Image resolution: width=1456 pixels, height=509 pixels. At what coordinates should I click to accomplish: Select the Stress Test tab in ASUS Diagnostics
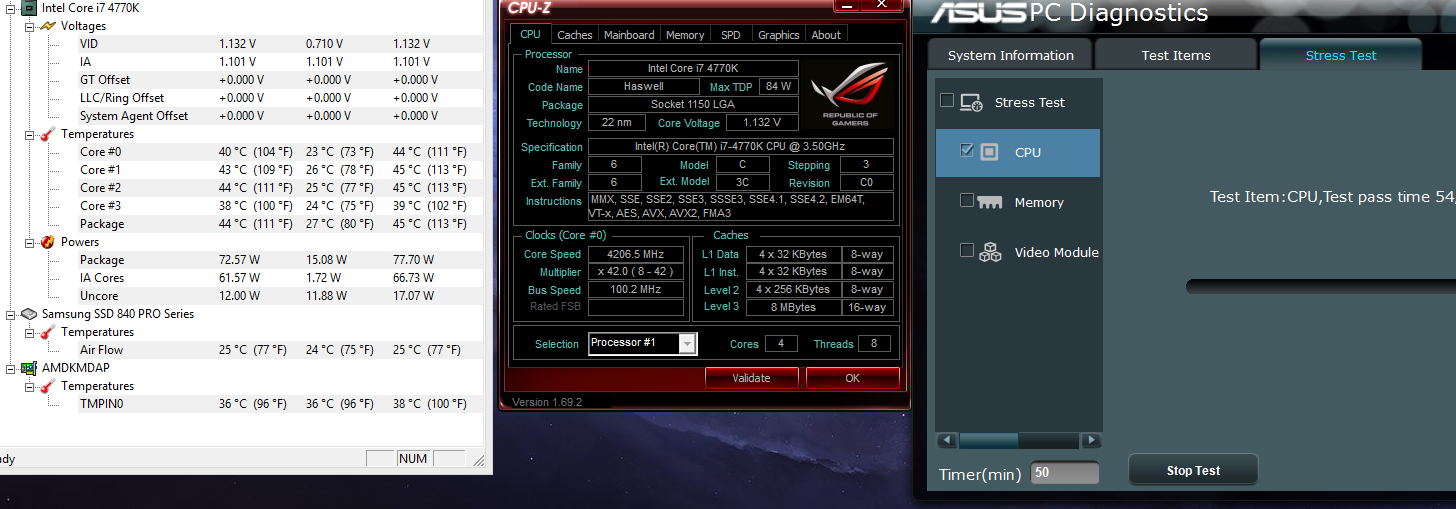click(1341, 55)
